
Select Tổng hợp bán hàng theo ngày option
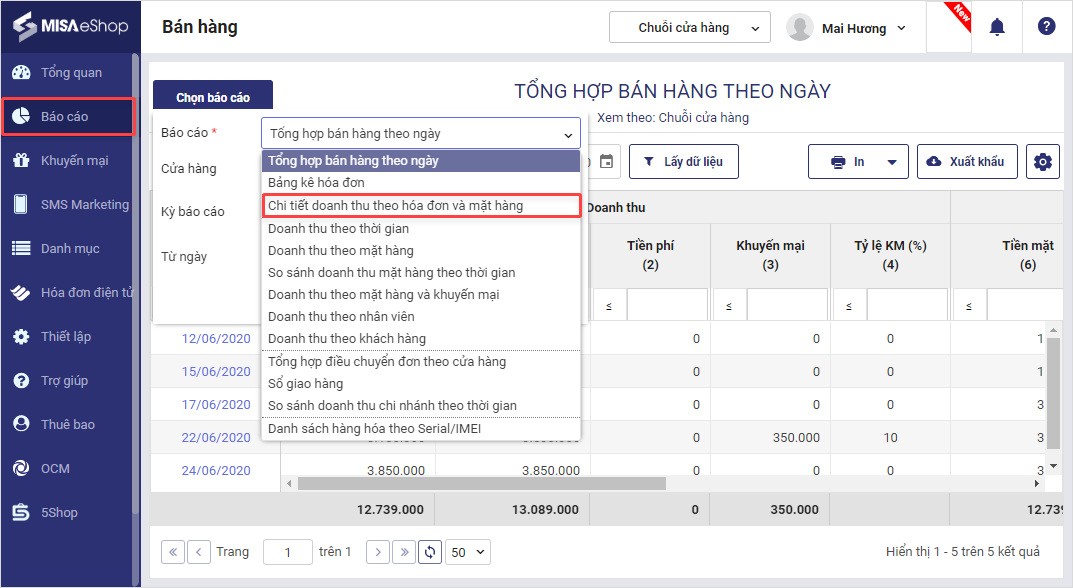pyautogui.click(x=421, y=161)
